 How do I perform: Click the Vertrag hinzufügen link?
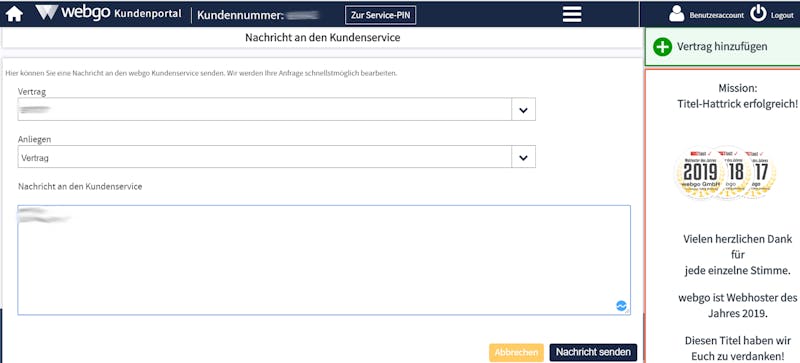pos(722,46)
